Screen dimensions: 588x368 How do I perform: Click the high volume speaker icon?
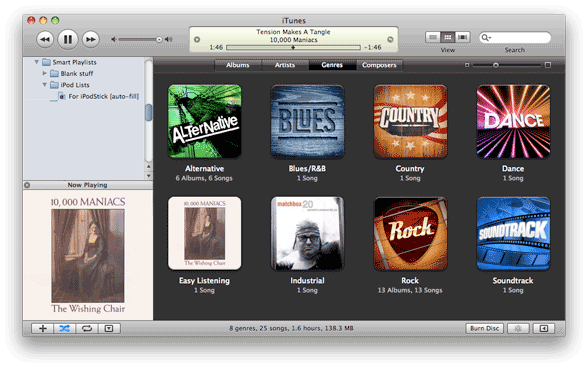169,39
